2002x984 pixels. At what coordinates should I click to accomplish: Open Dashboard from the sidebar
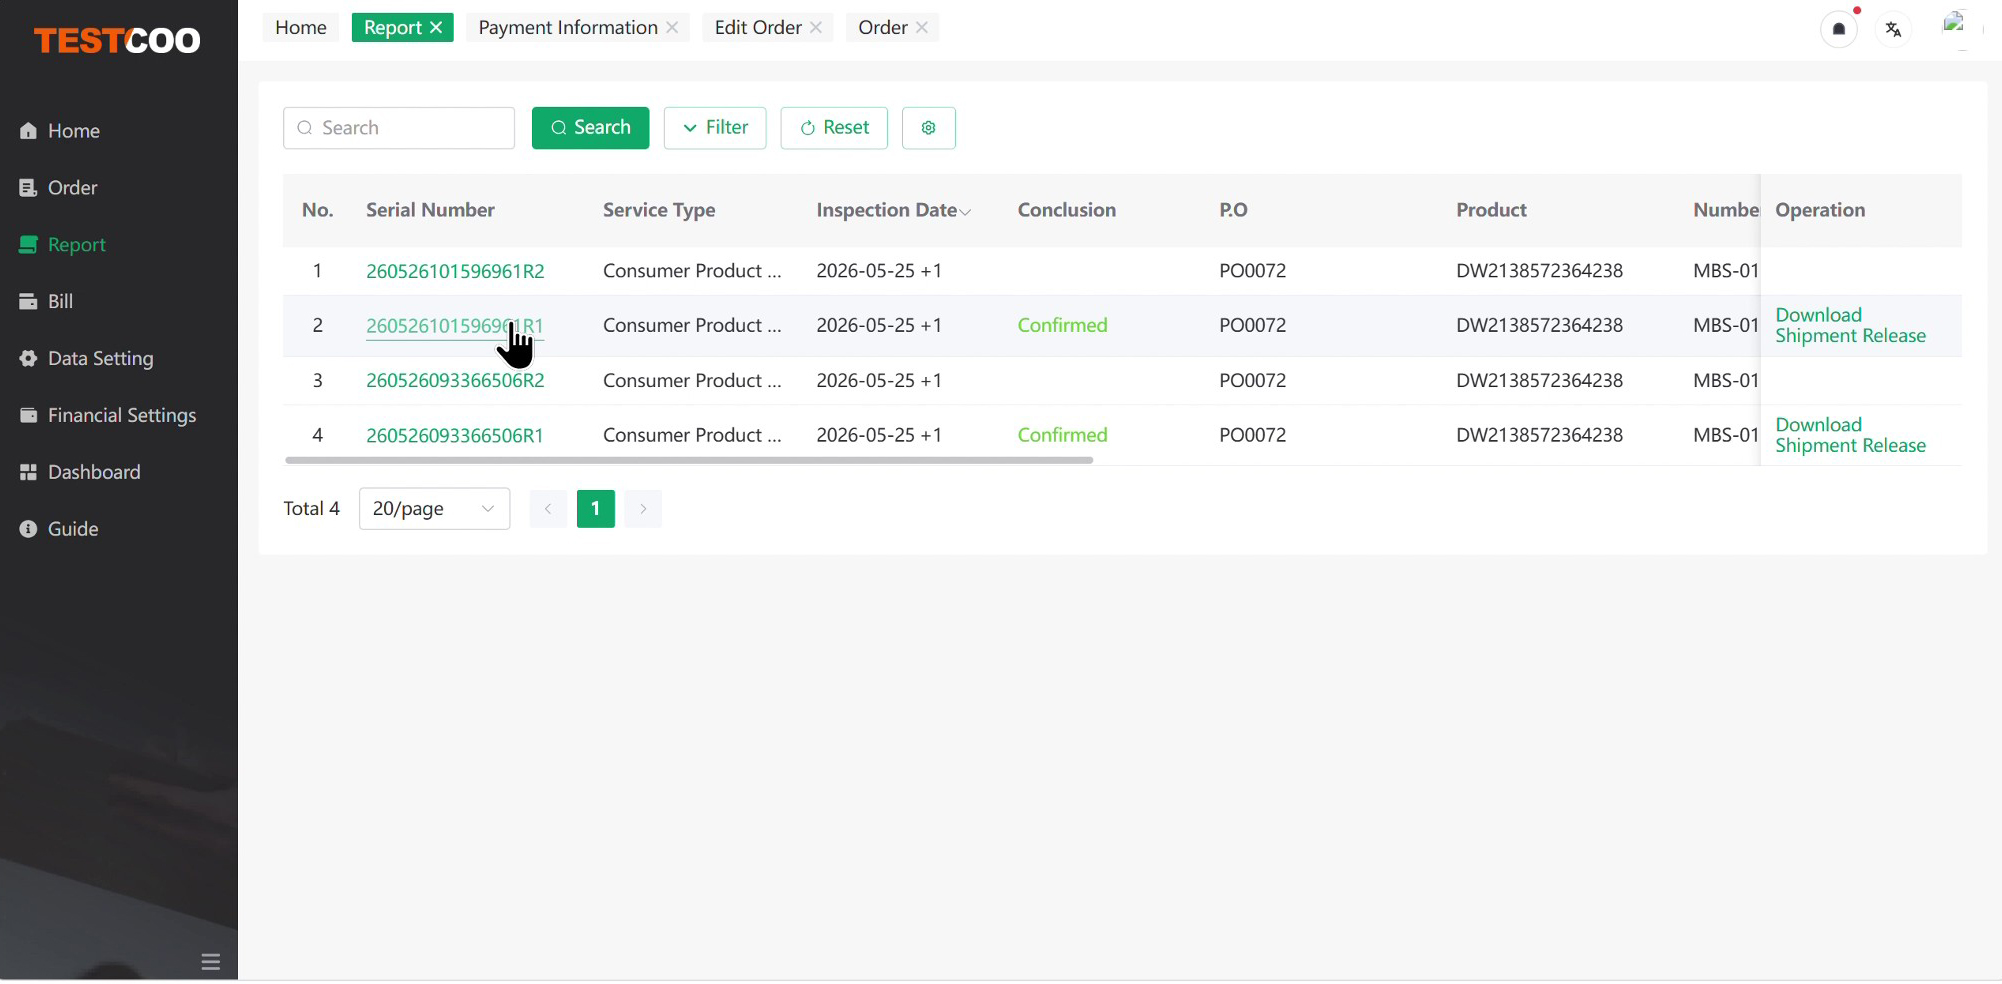93,472
